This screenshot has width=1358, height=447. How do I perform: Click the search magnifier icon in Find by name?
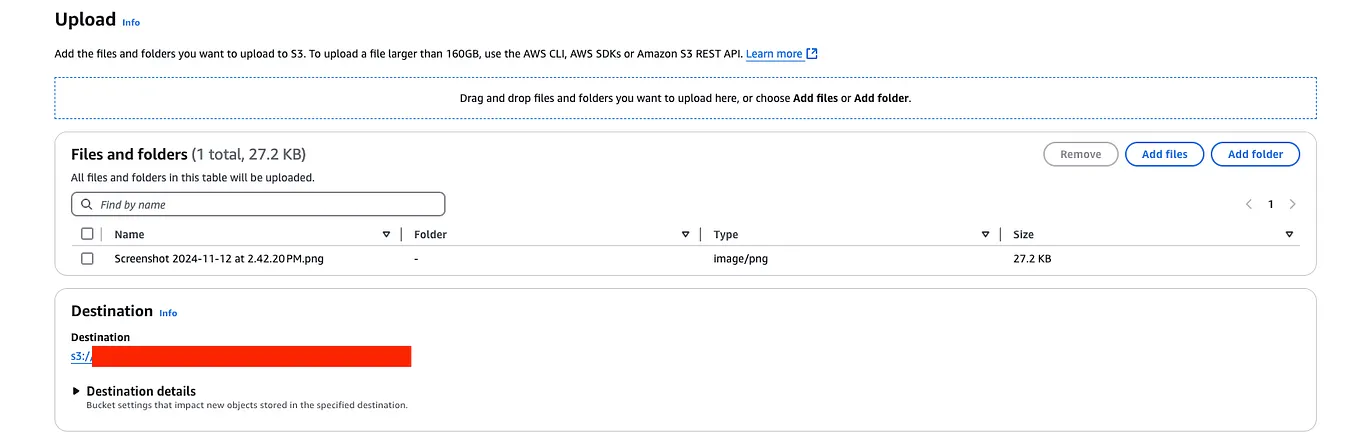click(87, 205)
